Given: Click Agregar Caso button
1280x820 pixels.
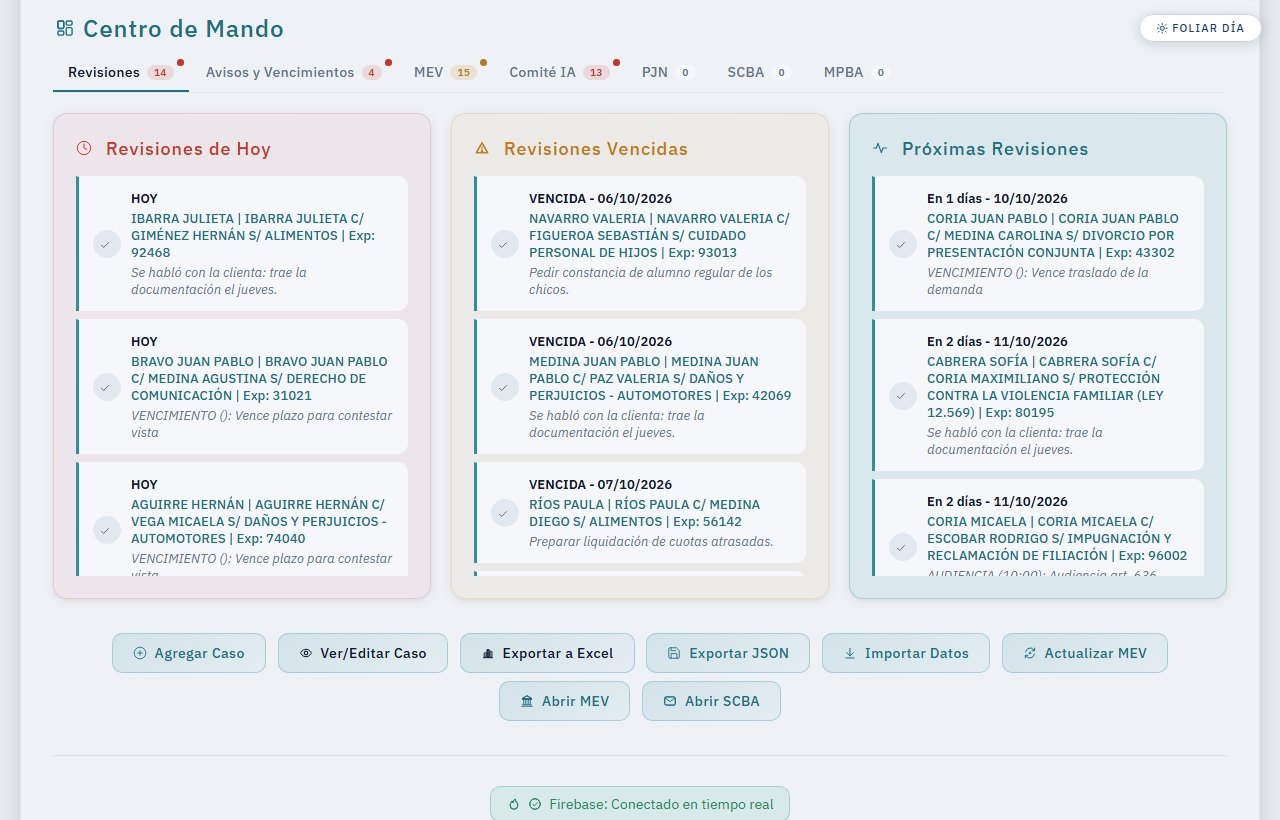Looking at the screenshot, I should coord(189,653).
